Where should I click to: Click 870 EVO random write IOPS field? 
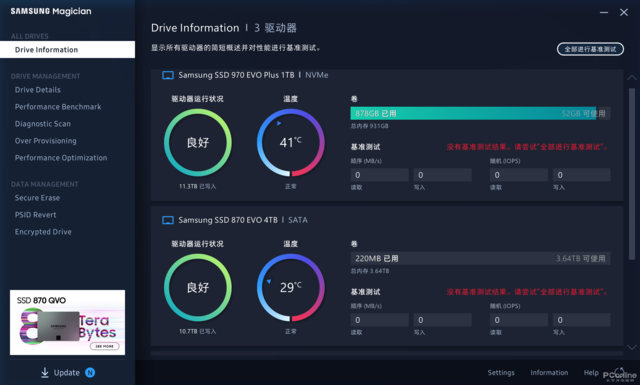pyautogui.click(x=582, y=320)
